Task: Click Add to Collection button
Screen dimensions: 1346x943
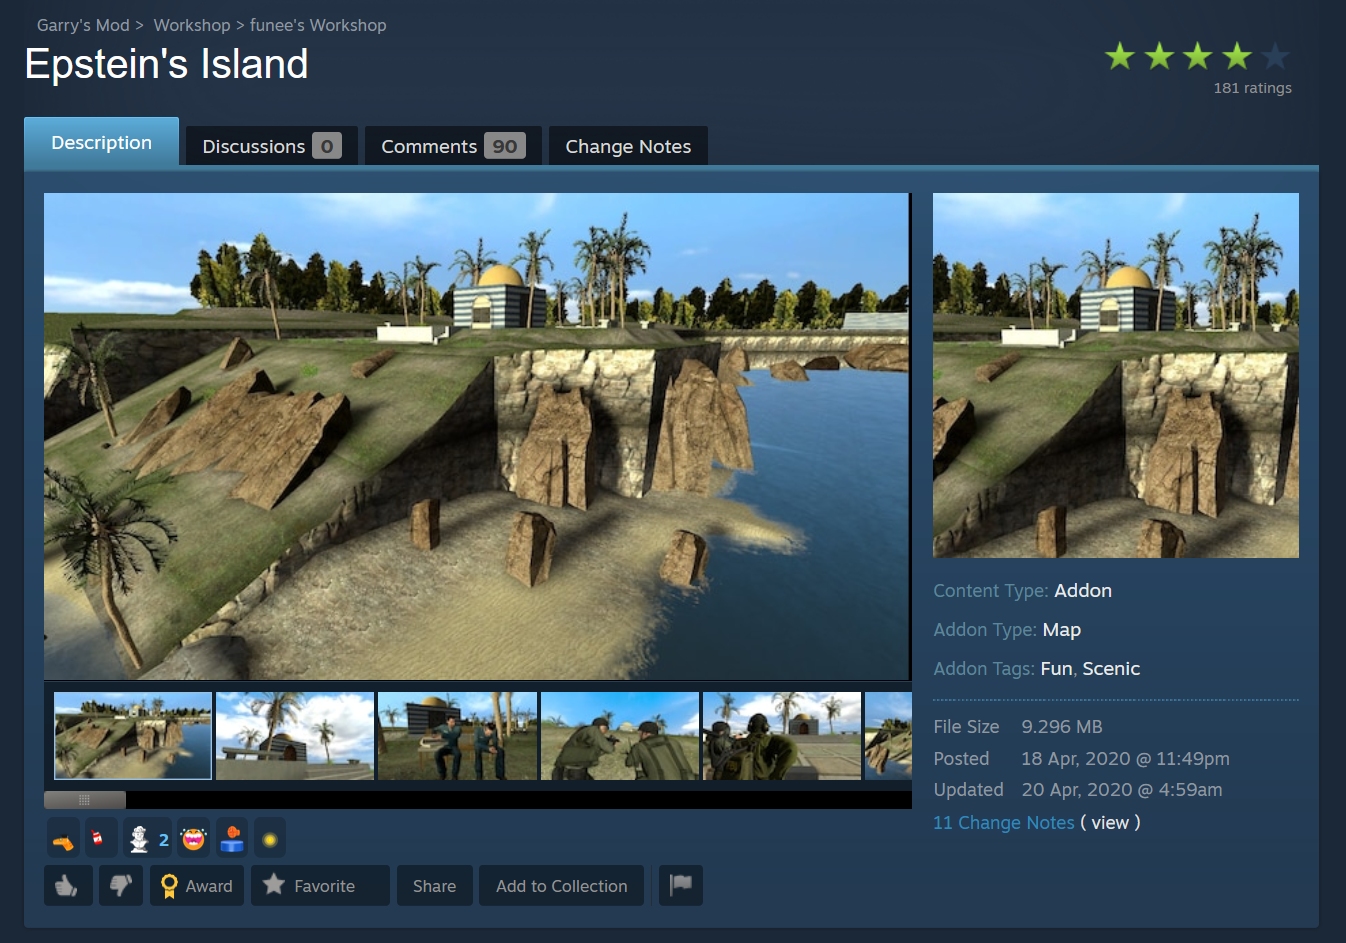Action: tap(561, 886)
